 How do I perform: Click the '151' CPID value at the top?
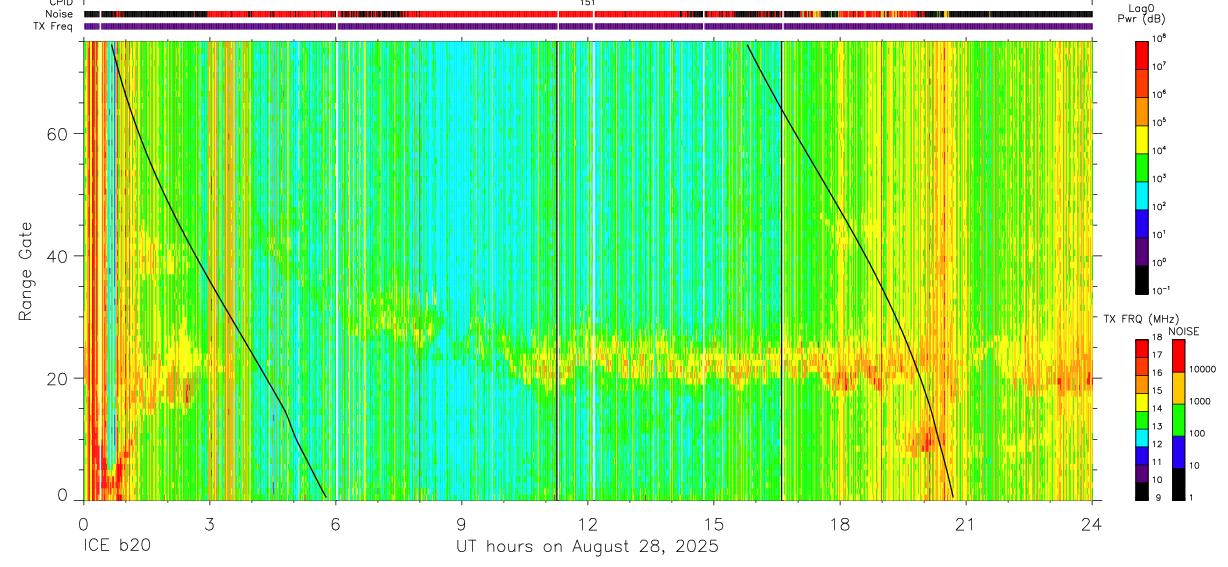[588, 4]
